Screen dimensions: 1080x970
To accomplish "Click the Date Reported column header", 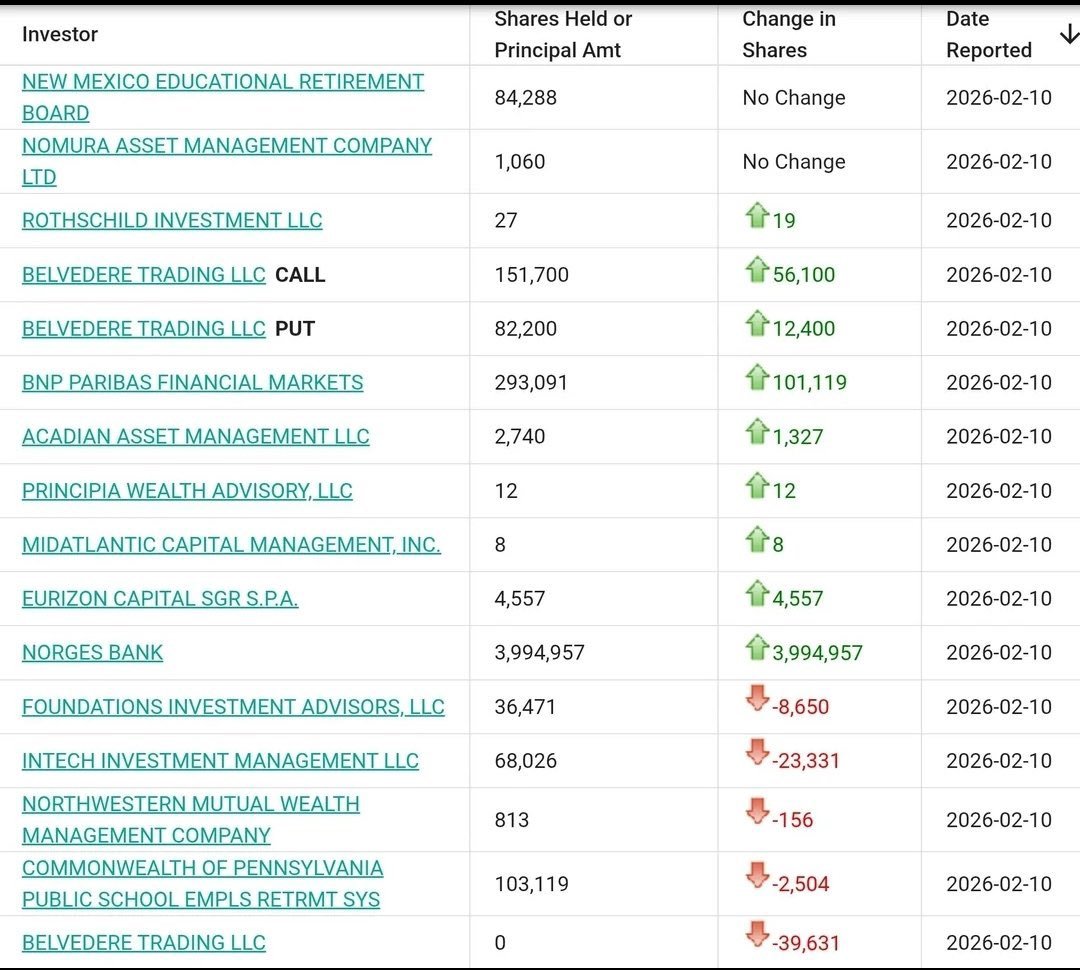I will (988, 34).
